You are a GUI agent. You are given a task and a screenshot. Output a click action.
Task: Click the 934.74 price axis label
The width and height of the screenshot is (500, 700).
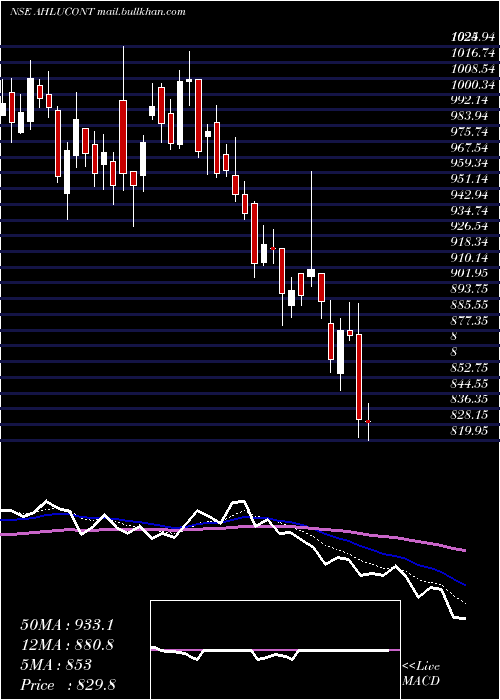[469, 210]
